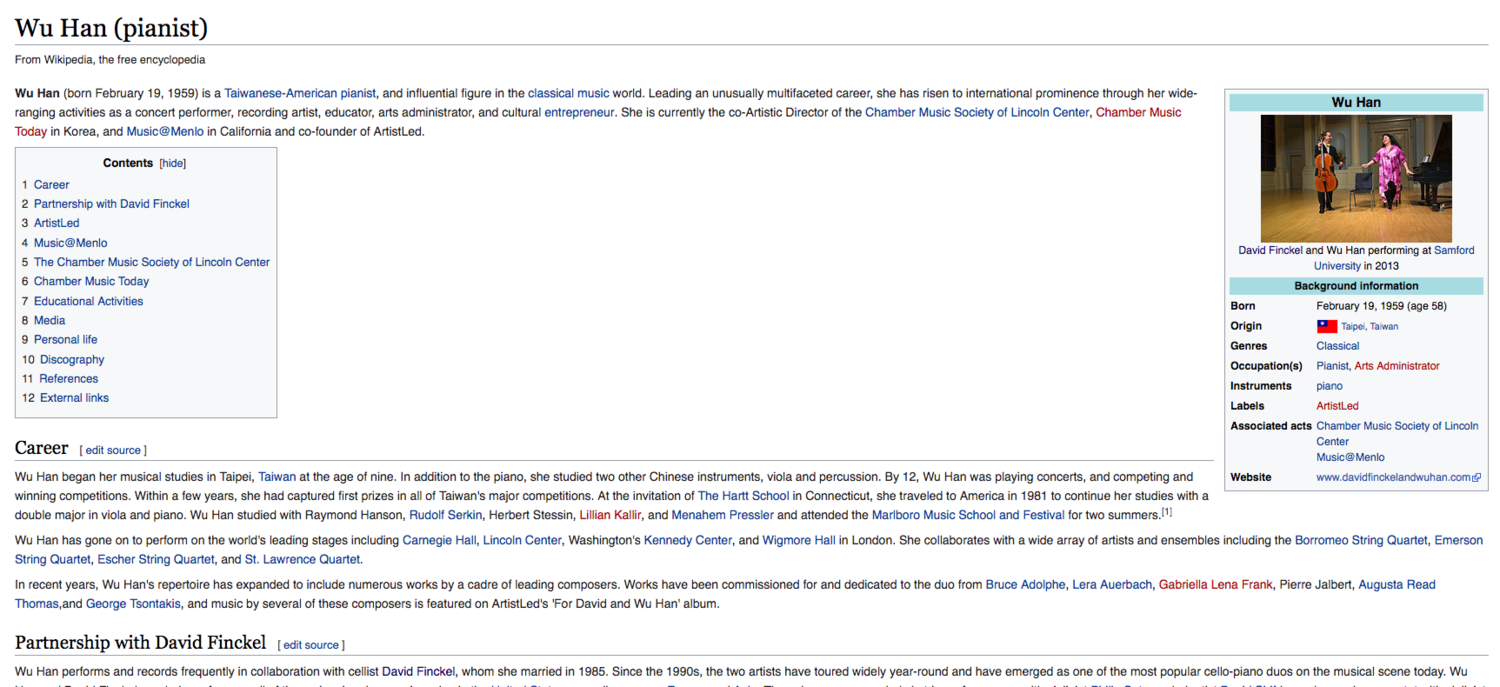The image size is (1500, 687).
Task: Go to External links contents entry
Action: pos(74,397)
